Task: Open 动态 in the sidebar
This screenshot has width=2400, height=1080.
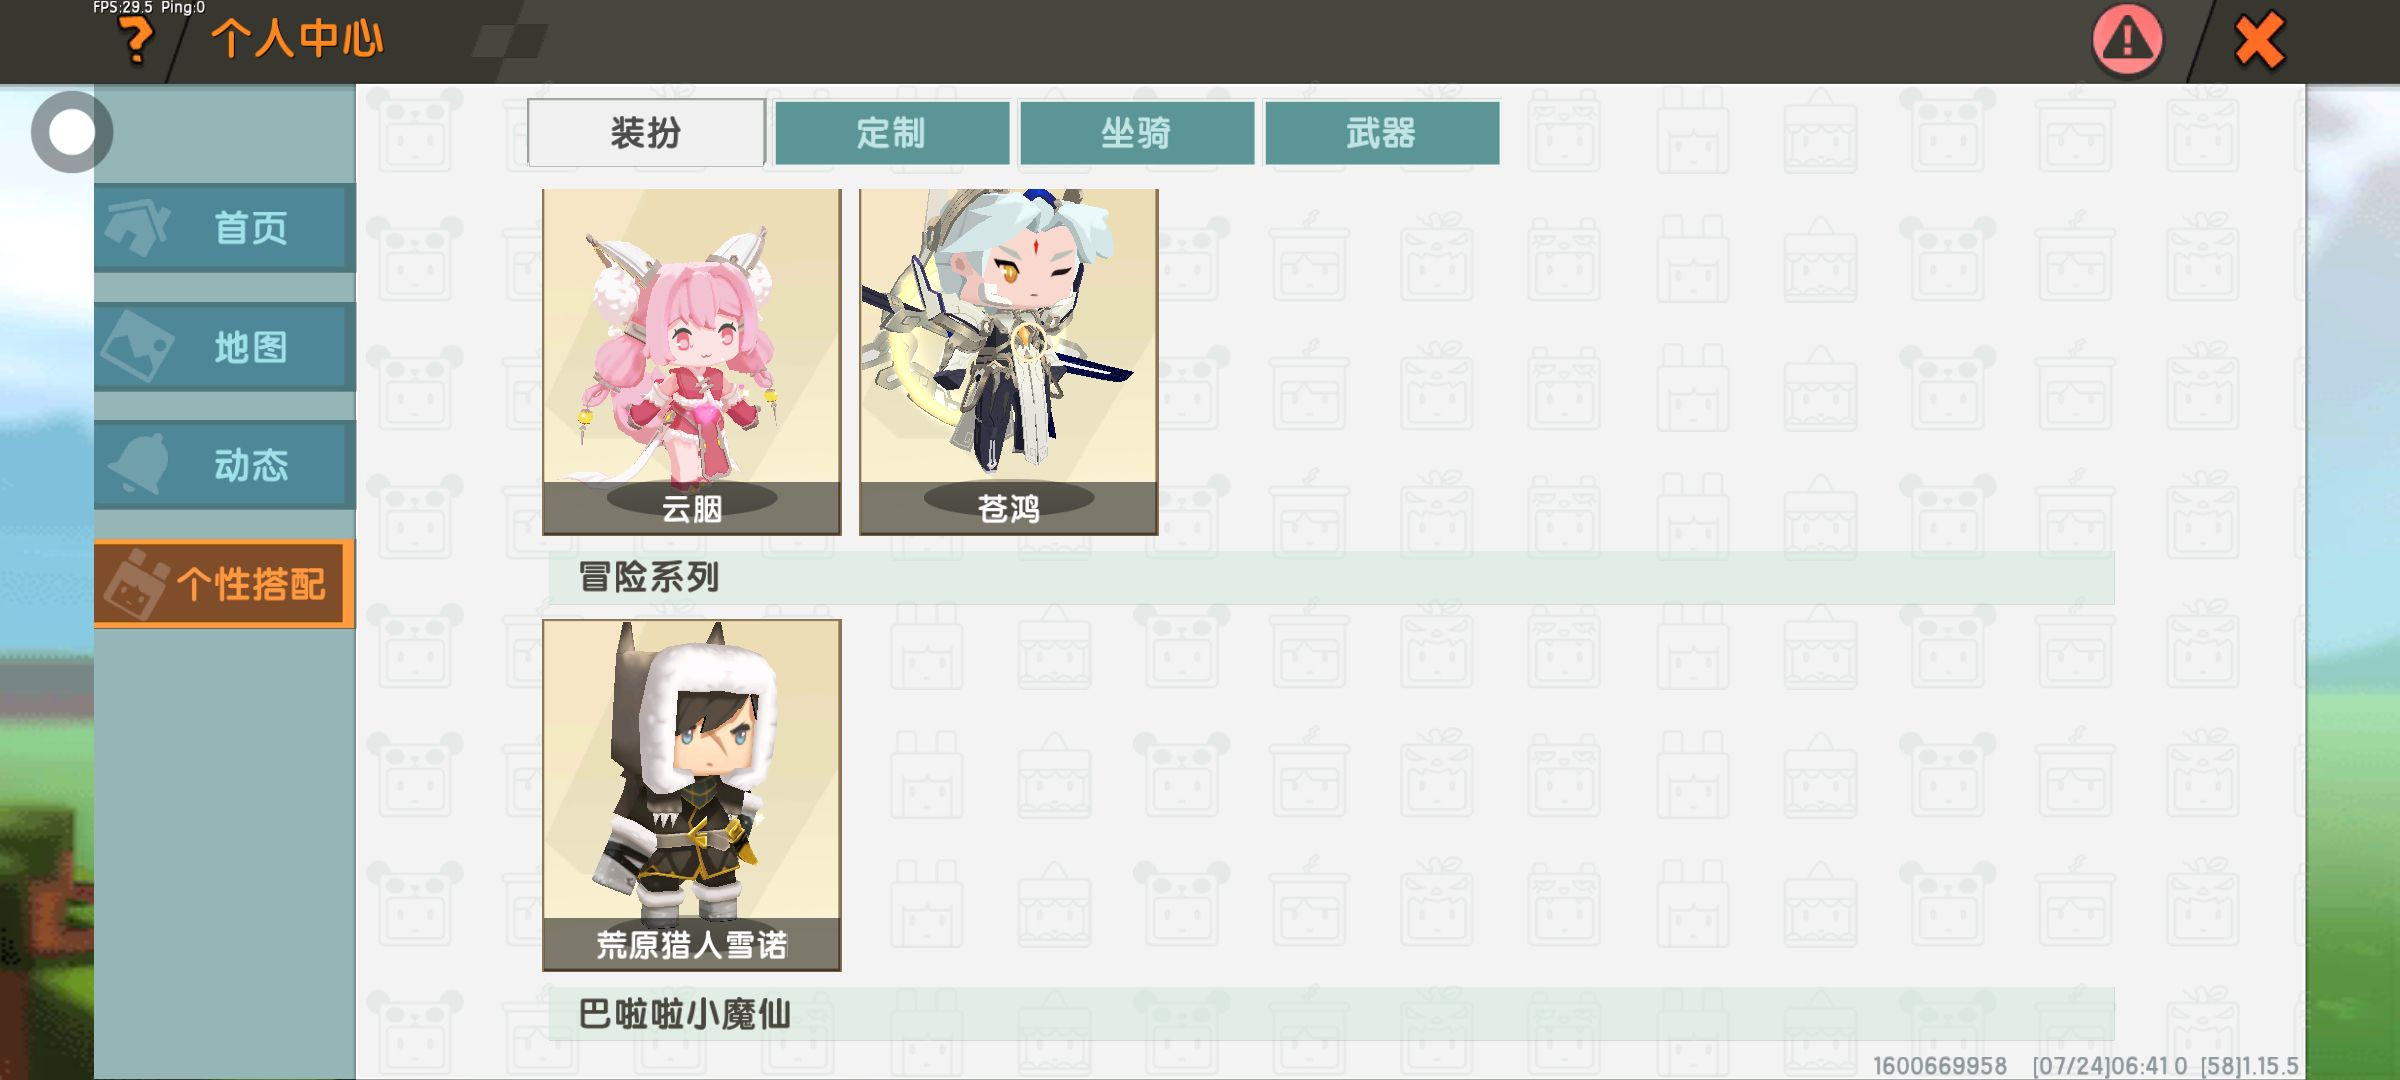Action: click(x=225, y=465)
